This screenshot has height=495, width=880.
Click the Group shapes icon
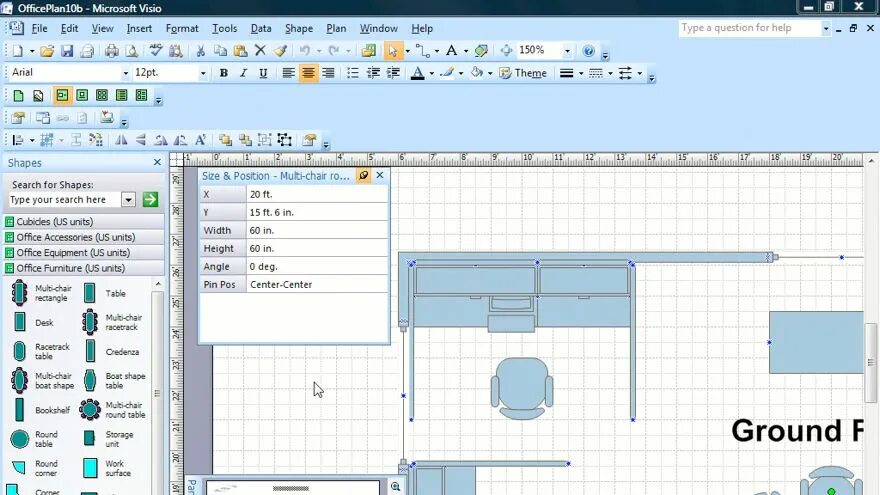265,140
